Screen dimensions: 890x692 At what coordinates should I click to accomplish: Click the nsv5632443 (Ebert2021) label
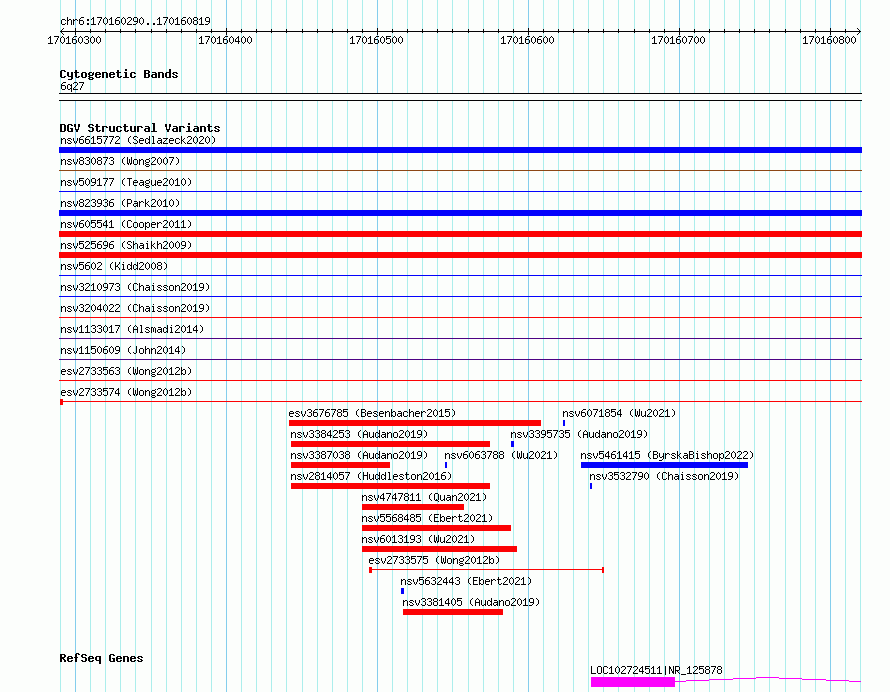(466, 581)
